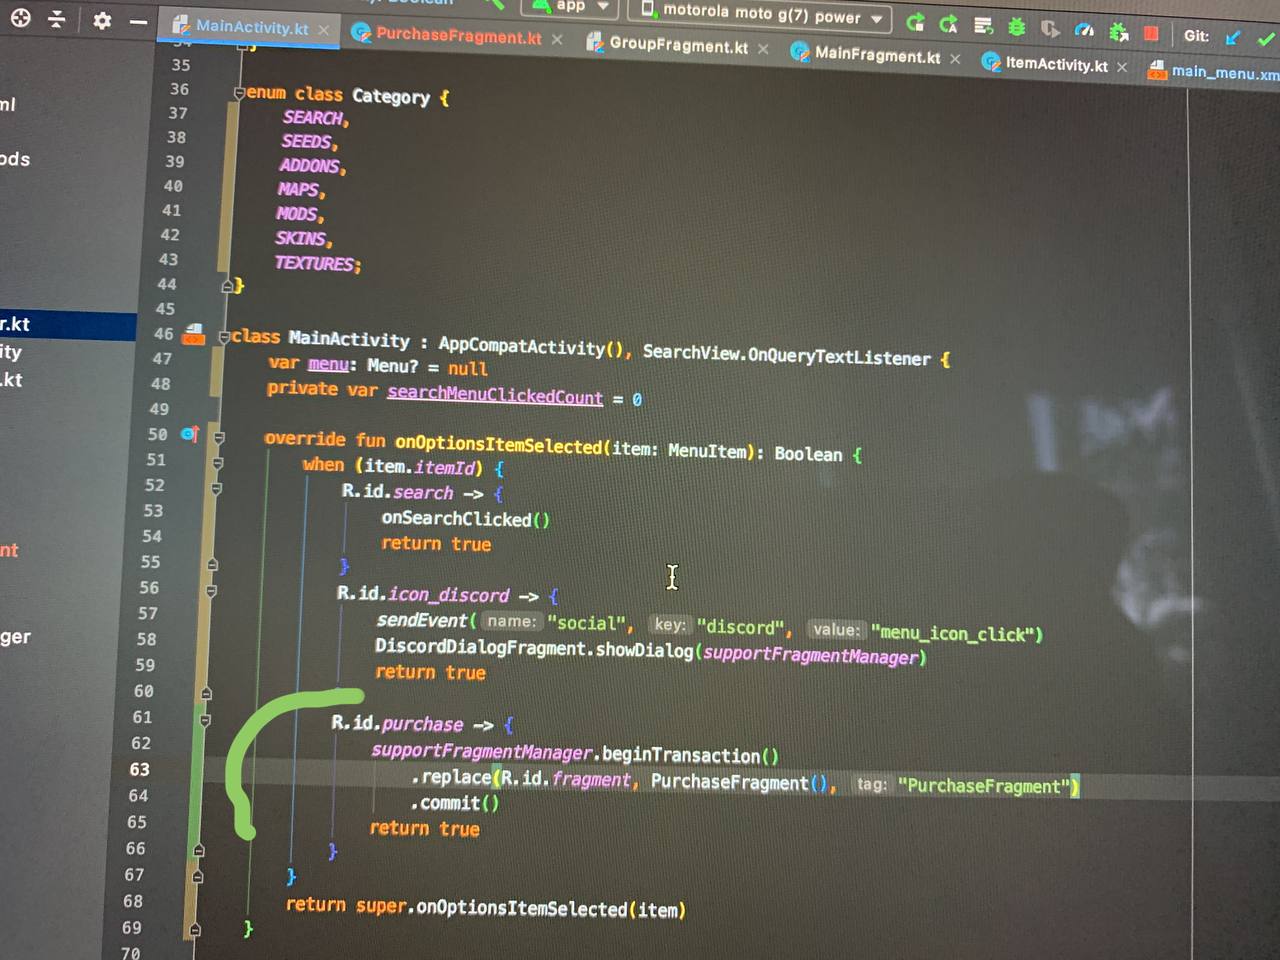1280x960 pixels.
Task: Close the GroupFragment.kt tab
Action: tap(763, 48)
